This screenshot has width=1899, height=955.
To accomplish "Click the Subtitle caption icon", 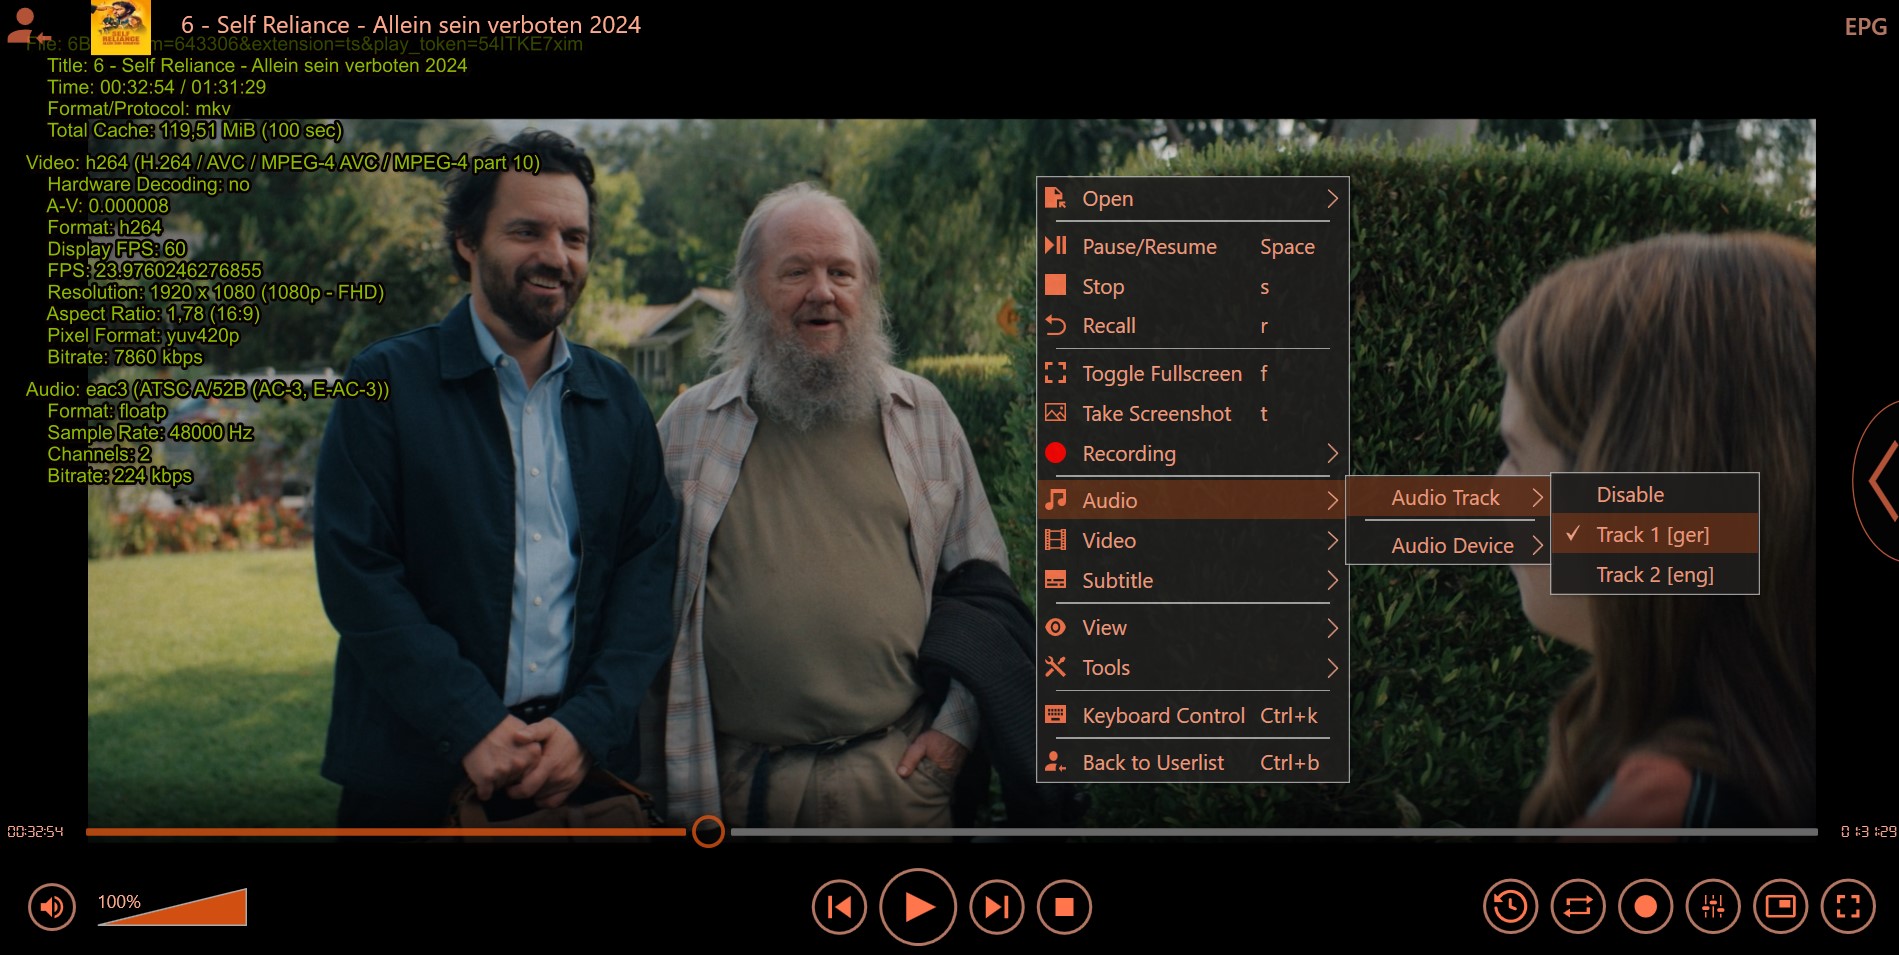I will click(1055, 580).
